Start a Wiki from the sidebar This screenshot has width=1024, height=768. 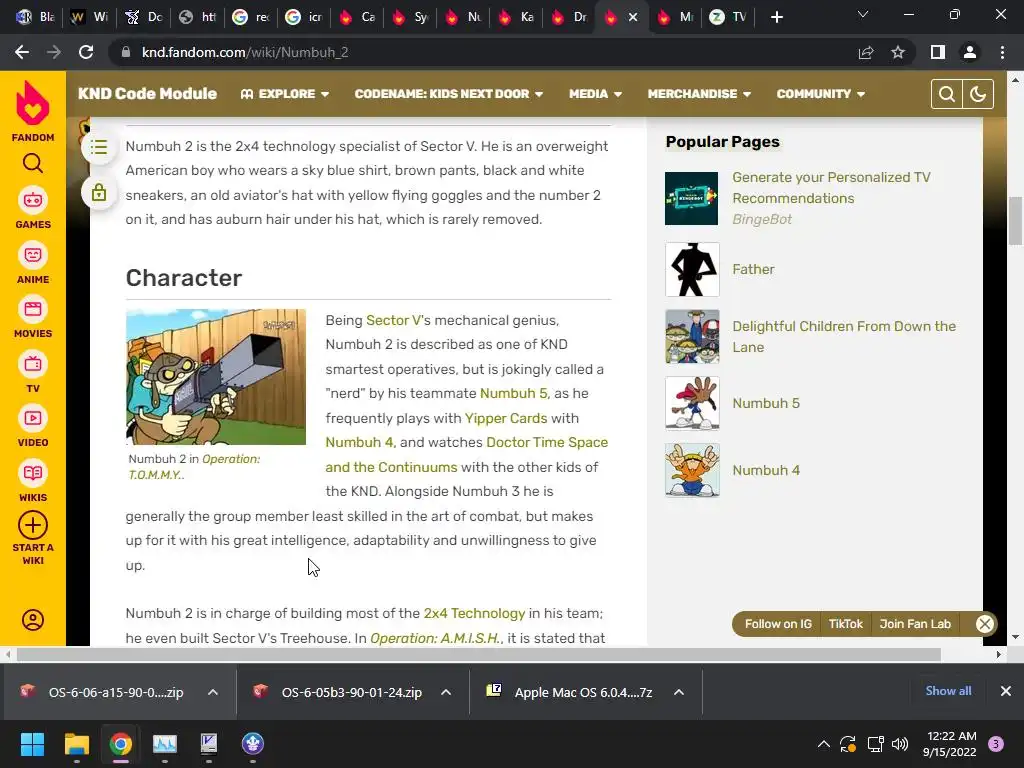click(x=33, y=538)
